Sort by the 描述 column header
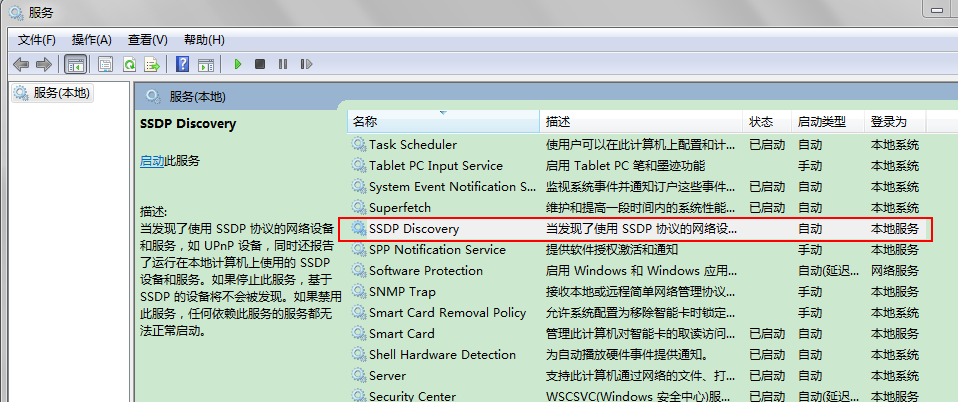 tap(642, 122)
